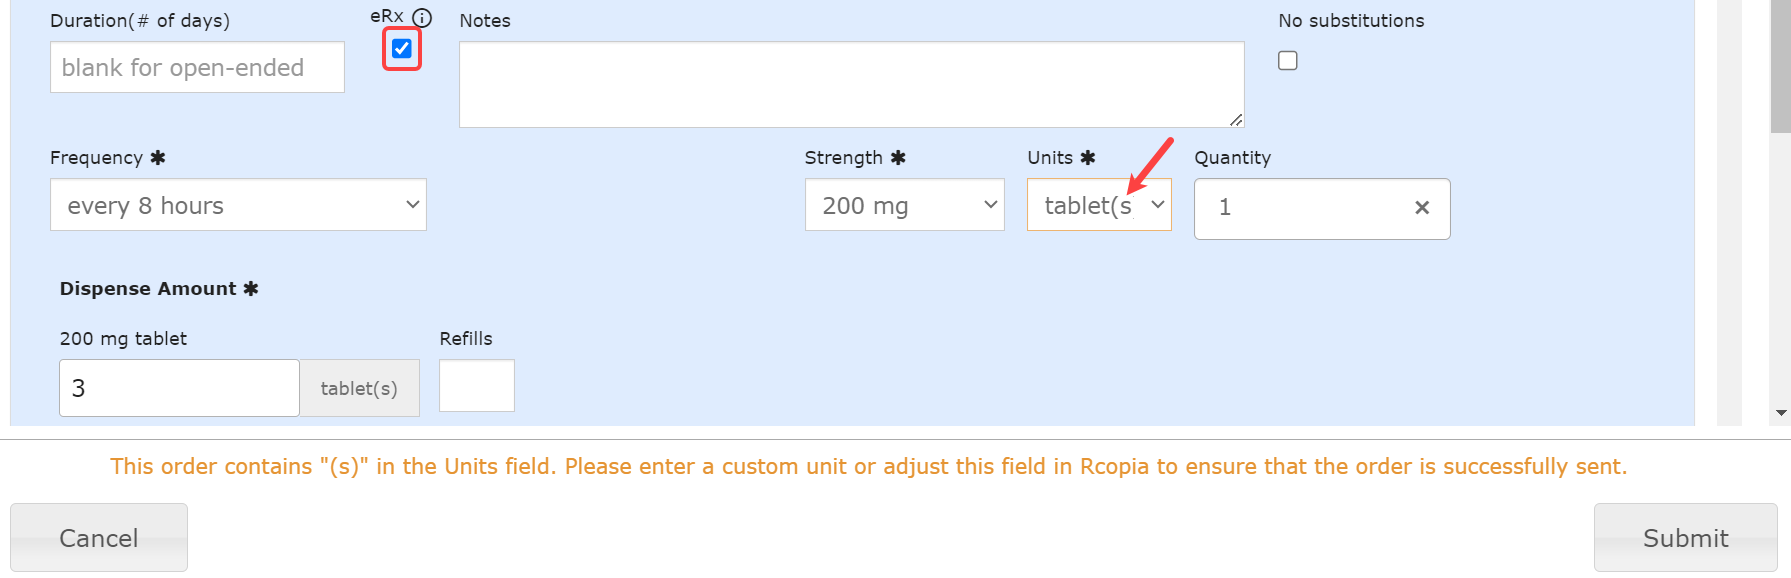Click the eRx info icon
This screenshot has width=1791, height=578.
point(422,18)
